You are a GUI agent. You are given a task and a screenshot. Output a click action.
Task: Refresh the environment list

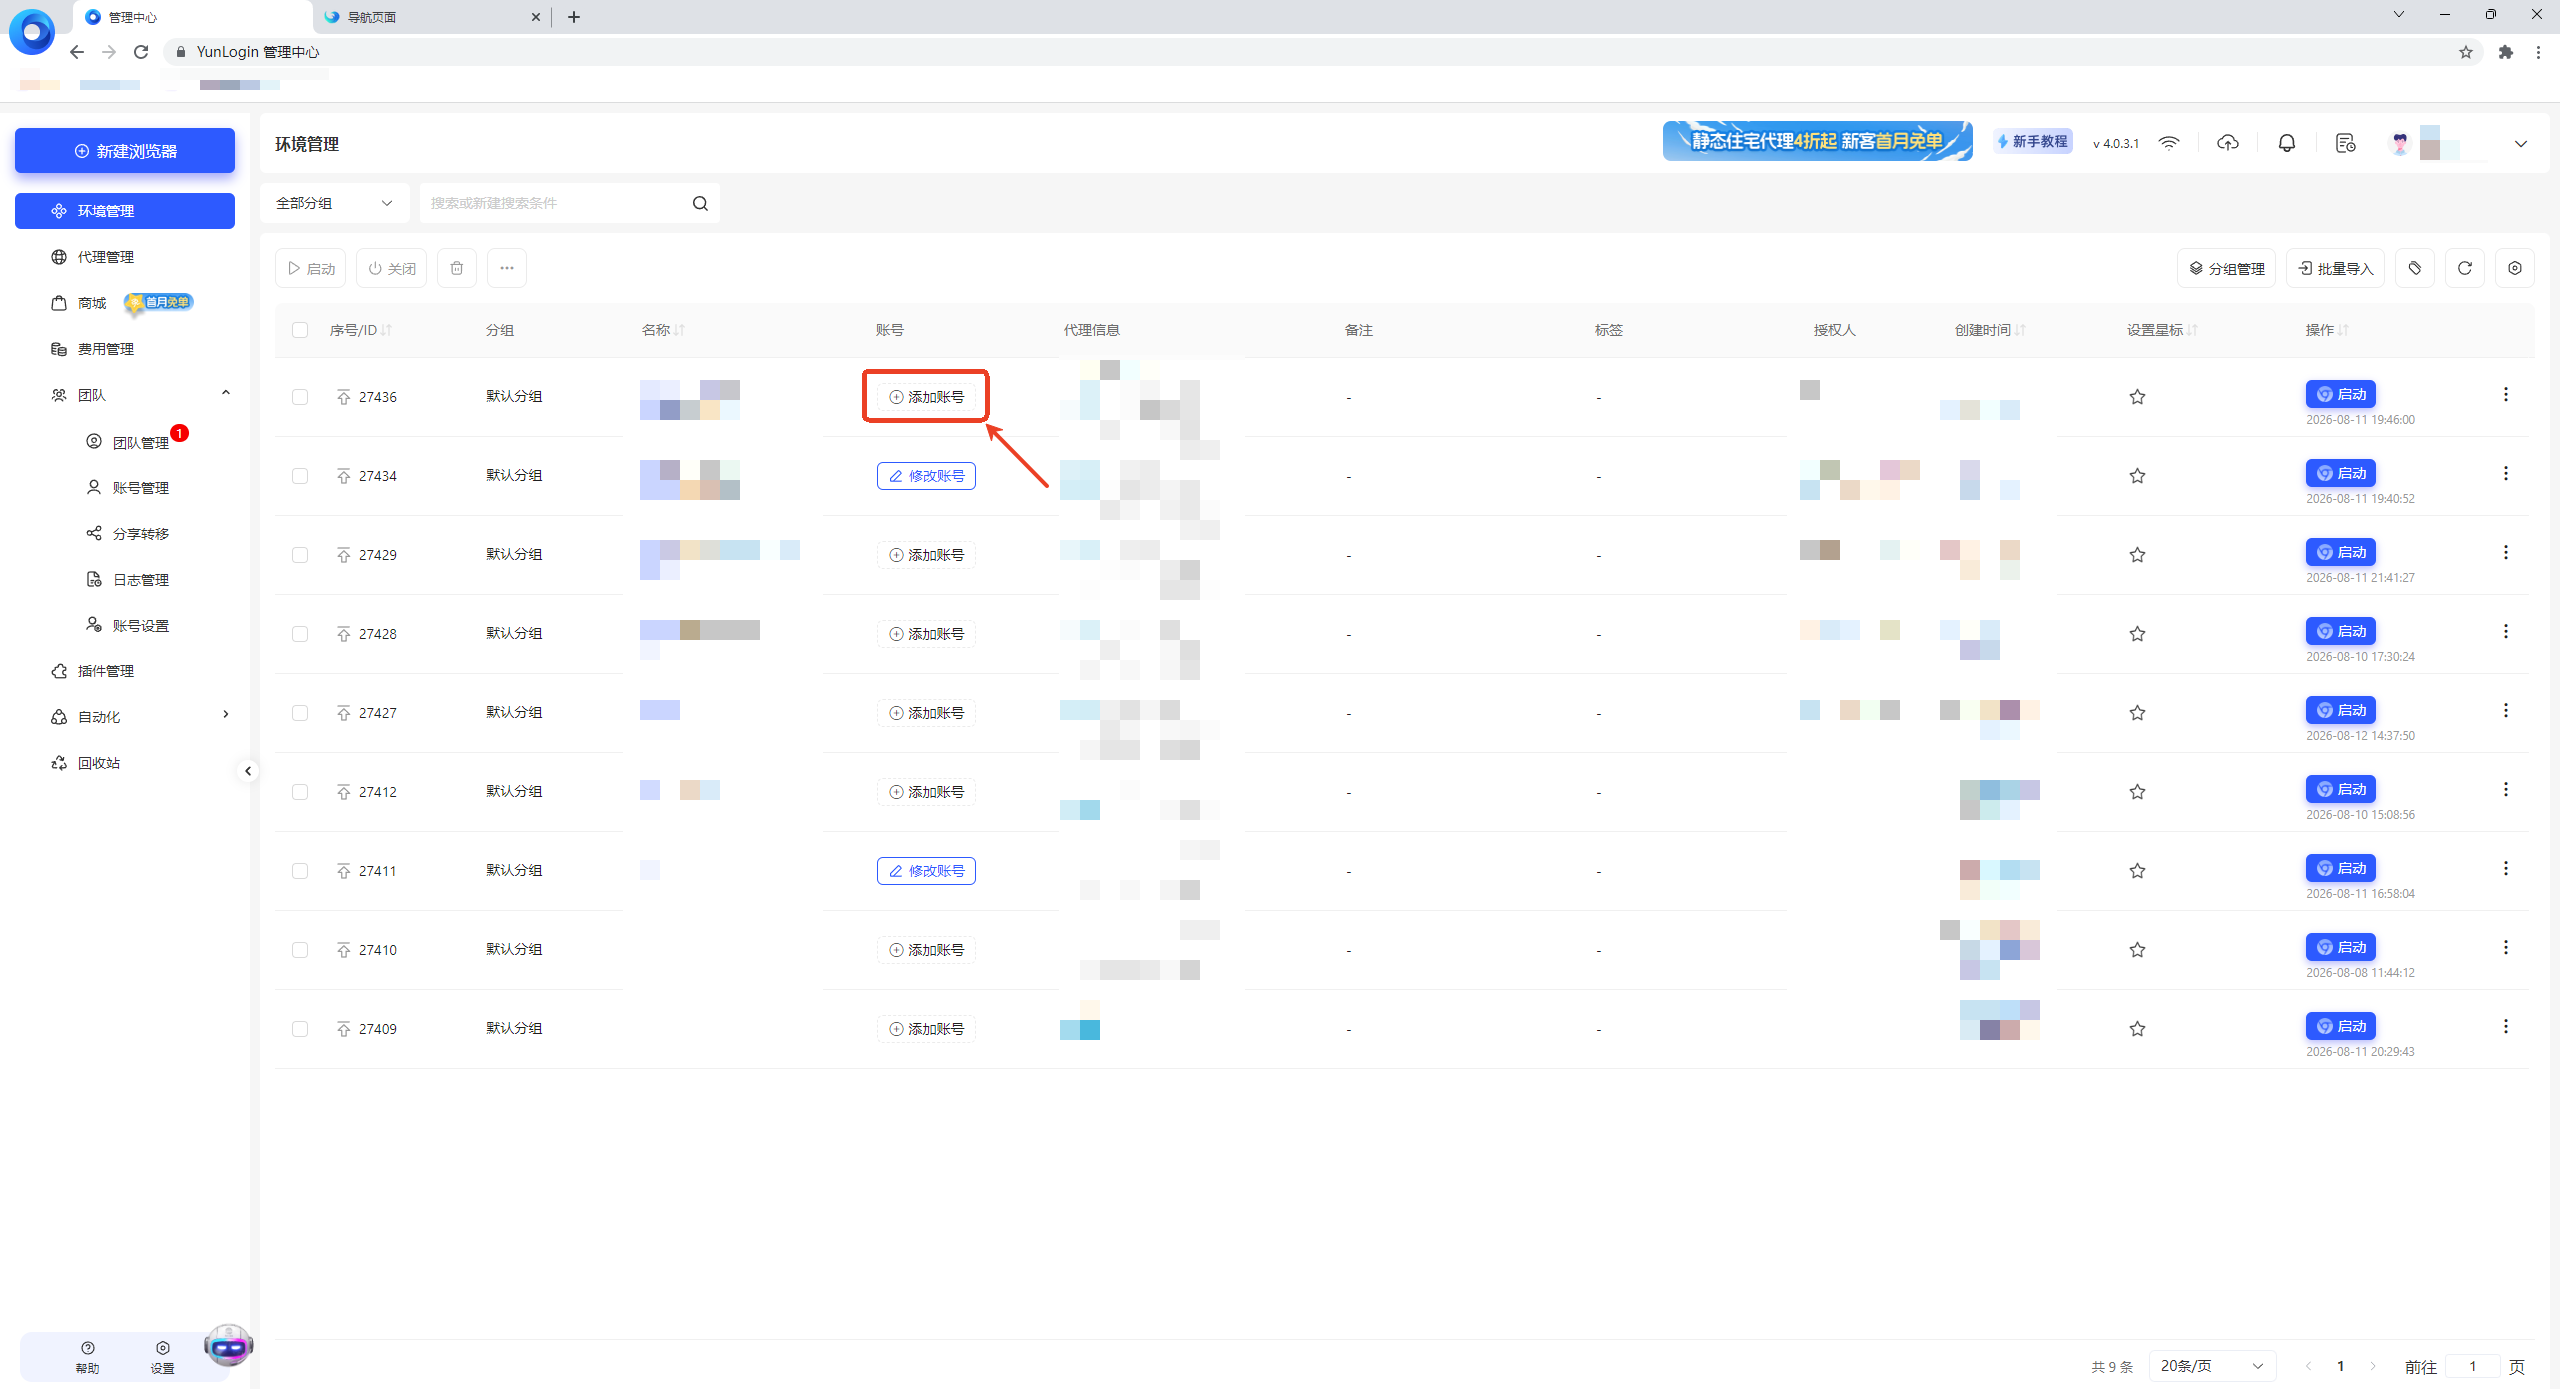click(x=2464, y=268)
